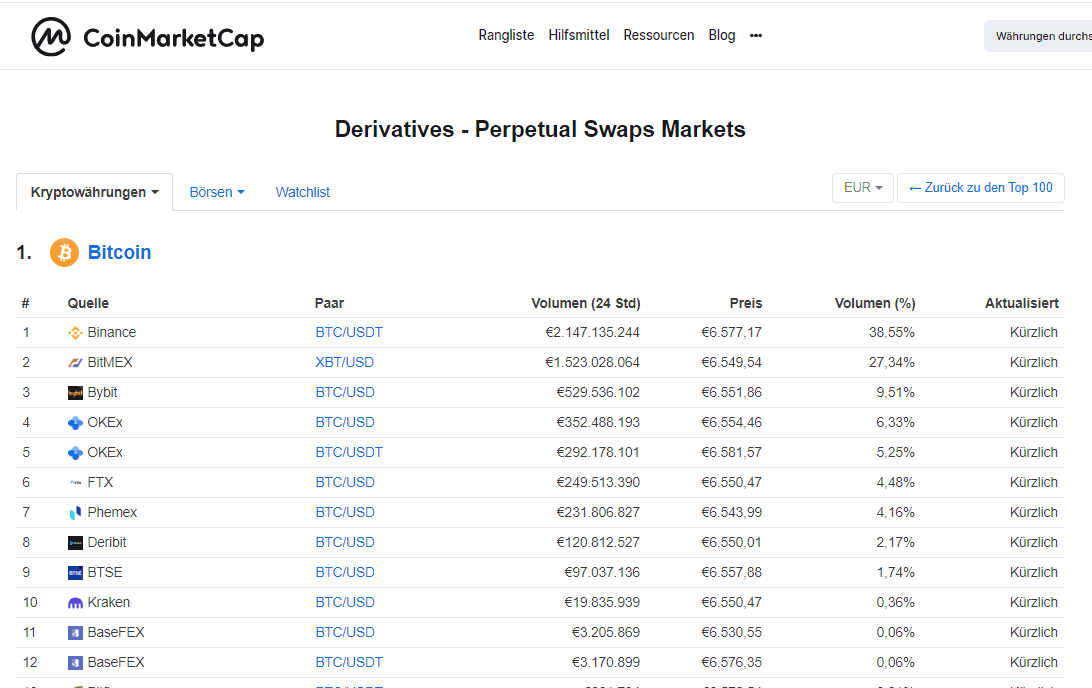This screenshot has width=1092, height=688.
Task: Open the Kryptowährungen dropdown tab
Action: click(x=95, y=192)
